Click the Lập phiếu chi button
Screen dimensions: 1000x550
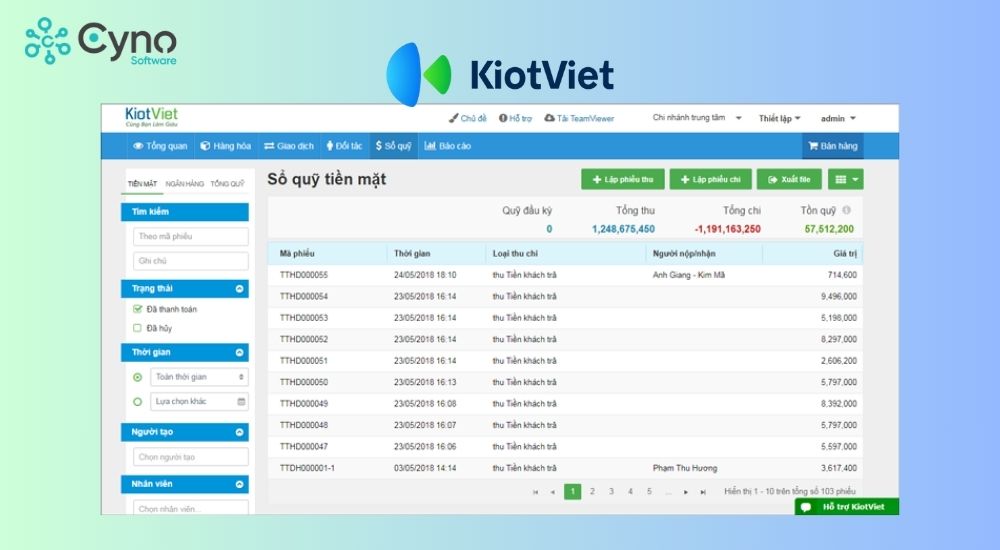coord(710,179)
